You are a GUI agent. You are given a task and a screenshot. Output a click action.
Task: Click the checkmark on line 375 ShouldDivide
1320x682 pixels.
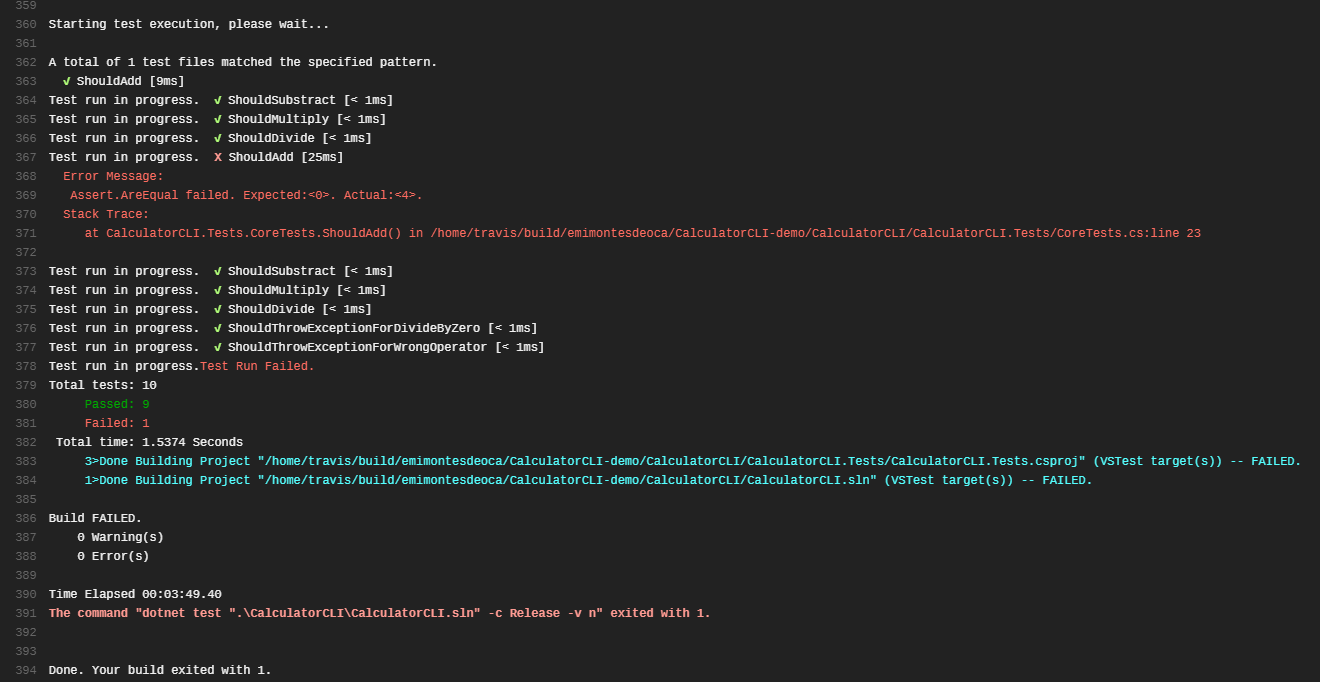pos(218,309)
